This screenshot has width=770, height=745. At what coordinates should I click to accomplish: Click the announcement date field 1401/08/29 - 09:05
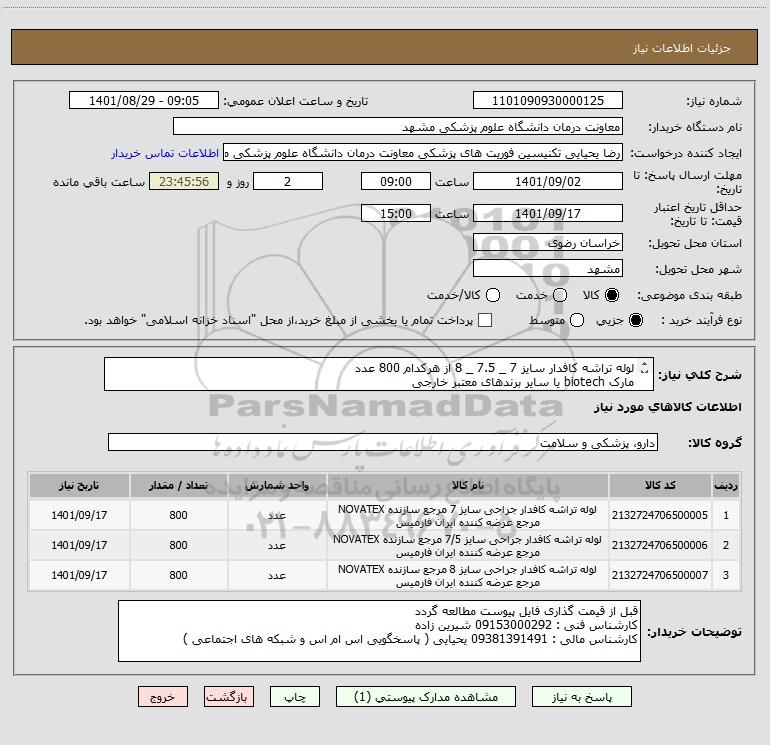[144, 101]
